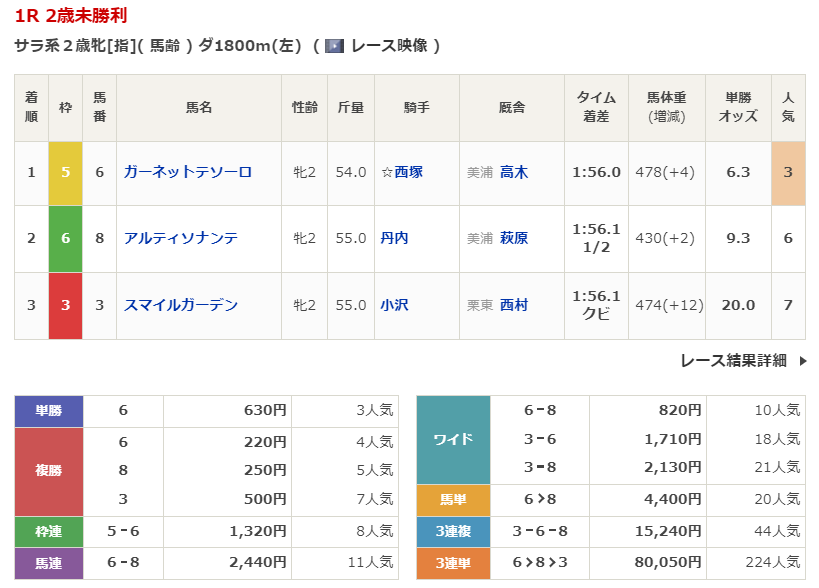Viewport: 819px width, 588px height.
Task: Click yellow frame number 5 cell
Action: pos(65,172)
